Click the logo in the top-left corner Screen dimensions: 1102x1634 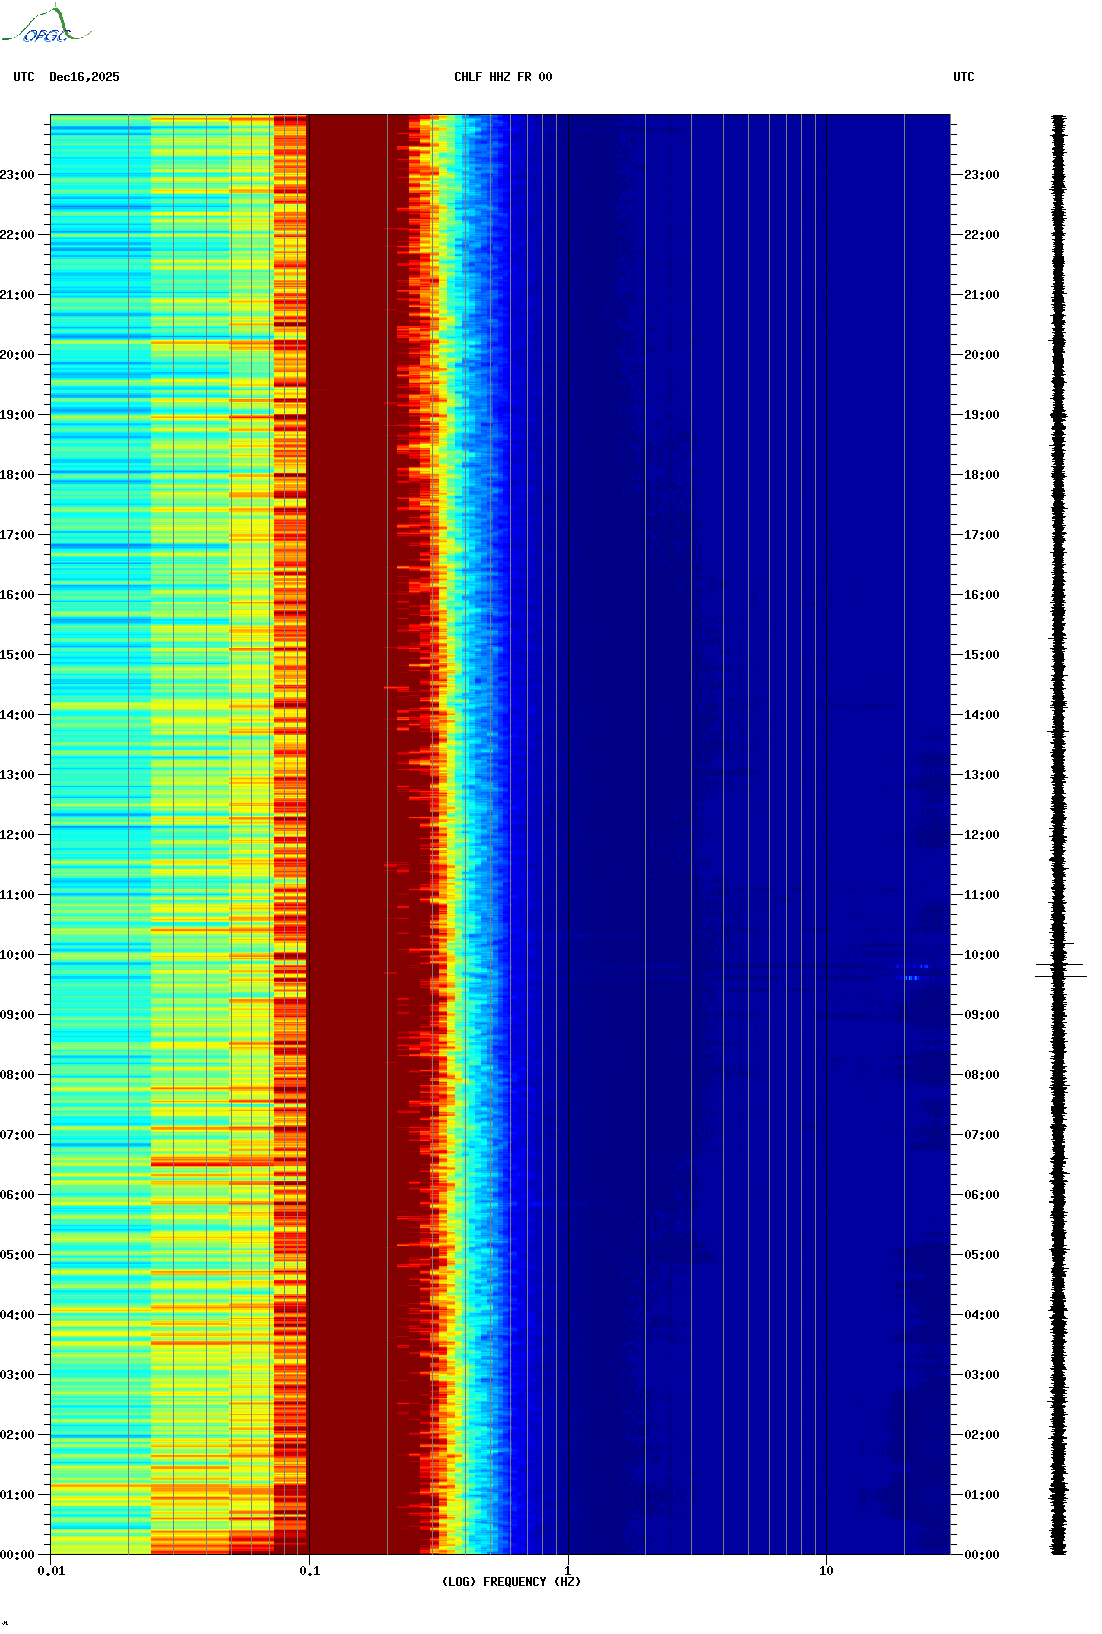click(45, 26)
